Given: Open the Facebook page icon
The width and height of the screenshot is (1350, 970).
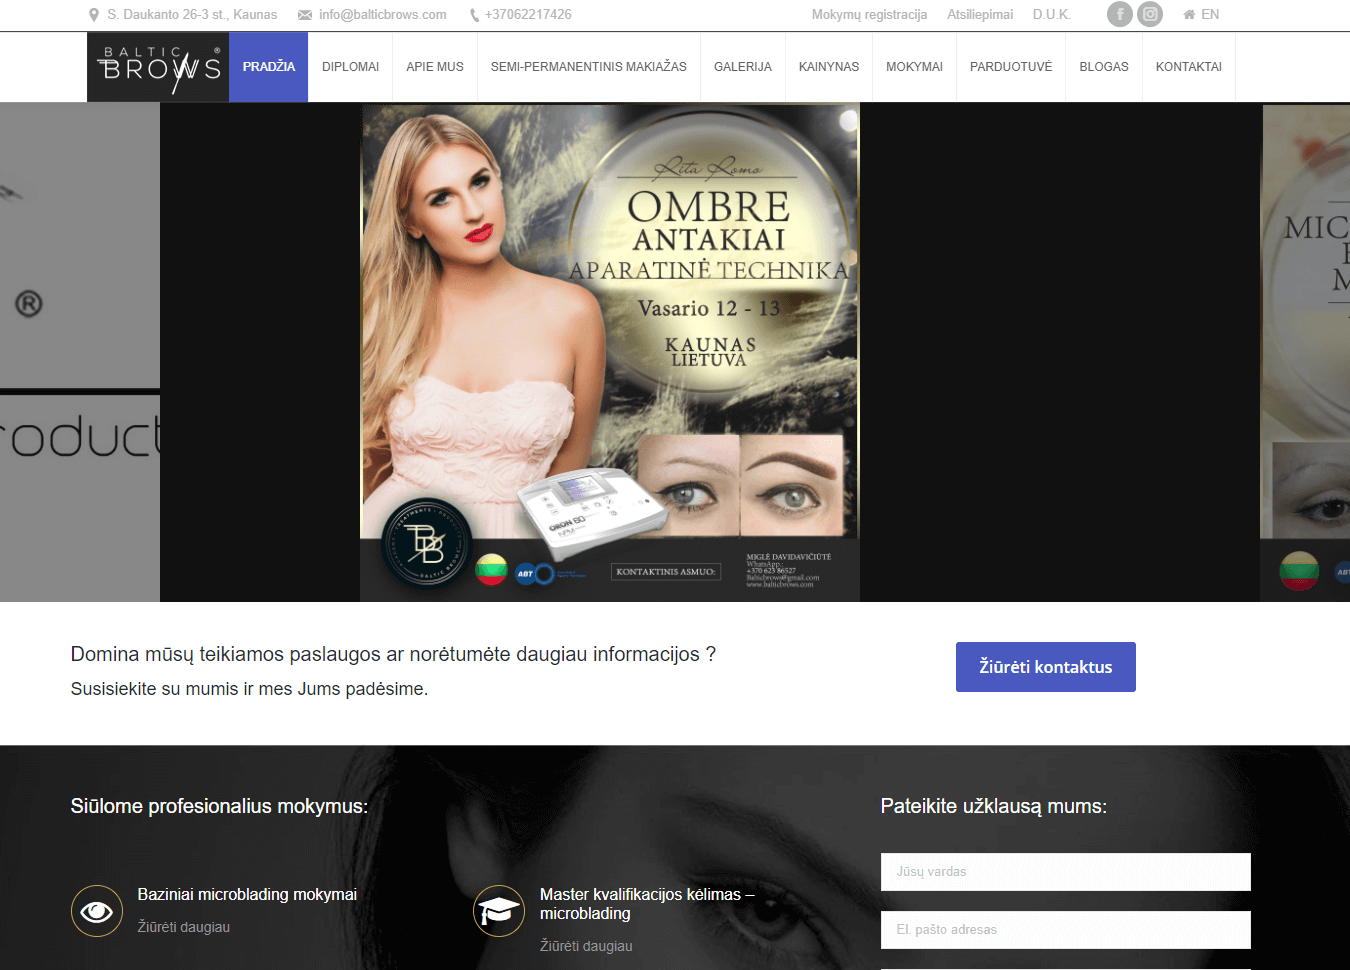Looking at the screenshot, I should coord(1120,14).
